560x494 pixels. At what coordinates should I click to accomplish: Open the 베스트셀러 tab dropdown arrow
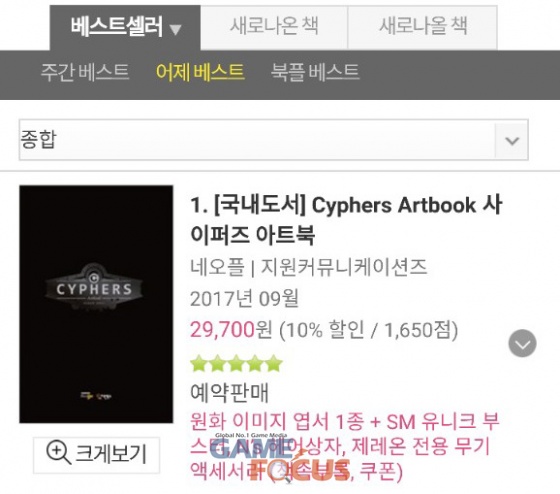(x=175, y=29)
